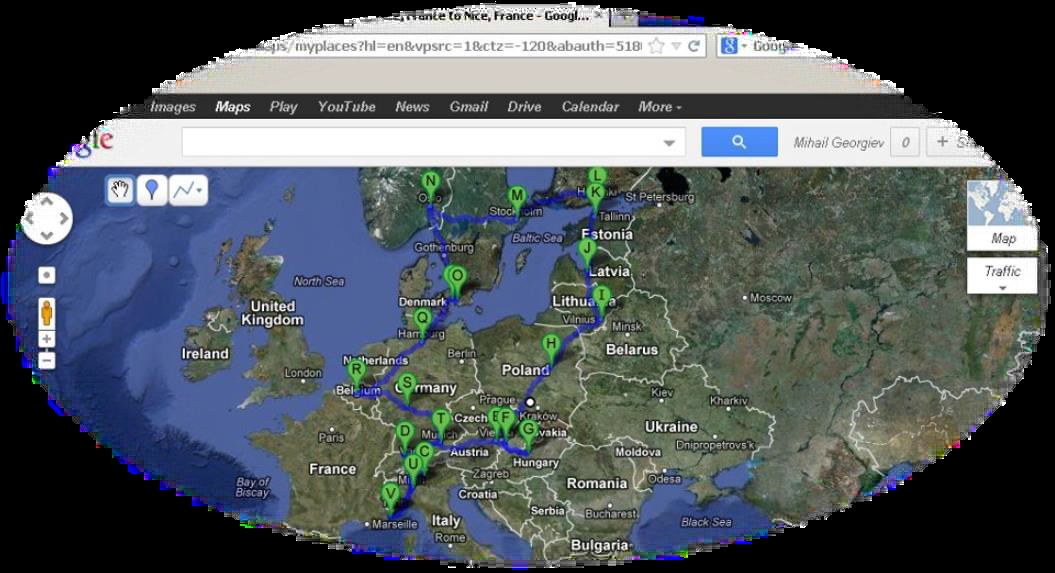Zoom out with the minus button
Viewport: 1055px width, 573px height.
pos(46,360)
